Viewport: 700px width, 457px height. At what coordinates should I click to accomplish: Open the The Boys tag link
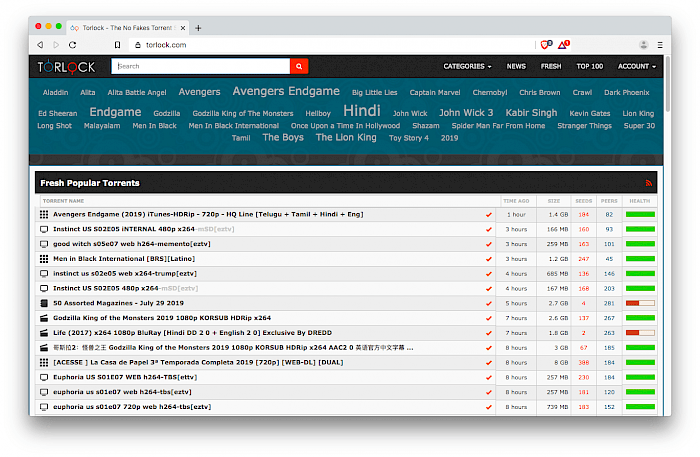[x=283, y=137]
